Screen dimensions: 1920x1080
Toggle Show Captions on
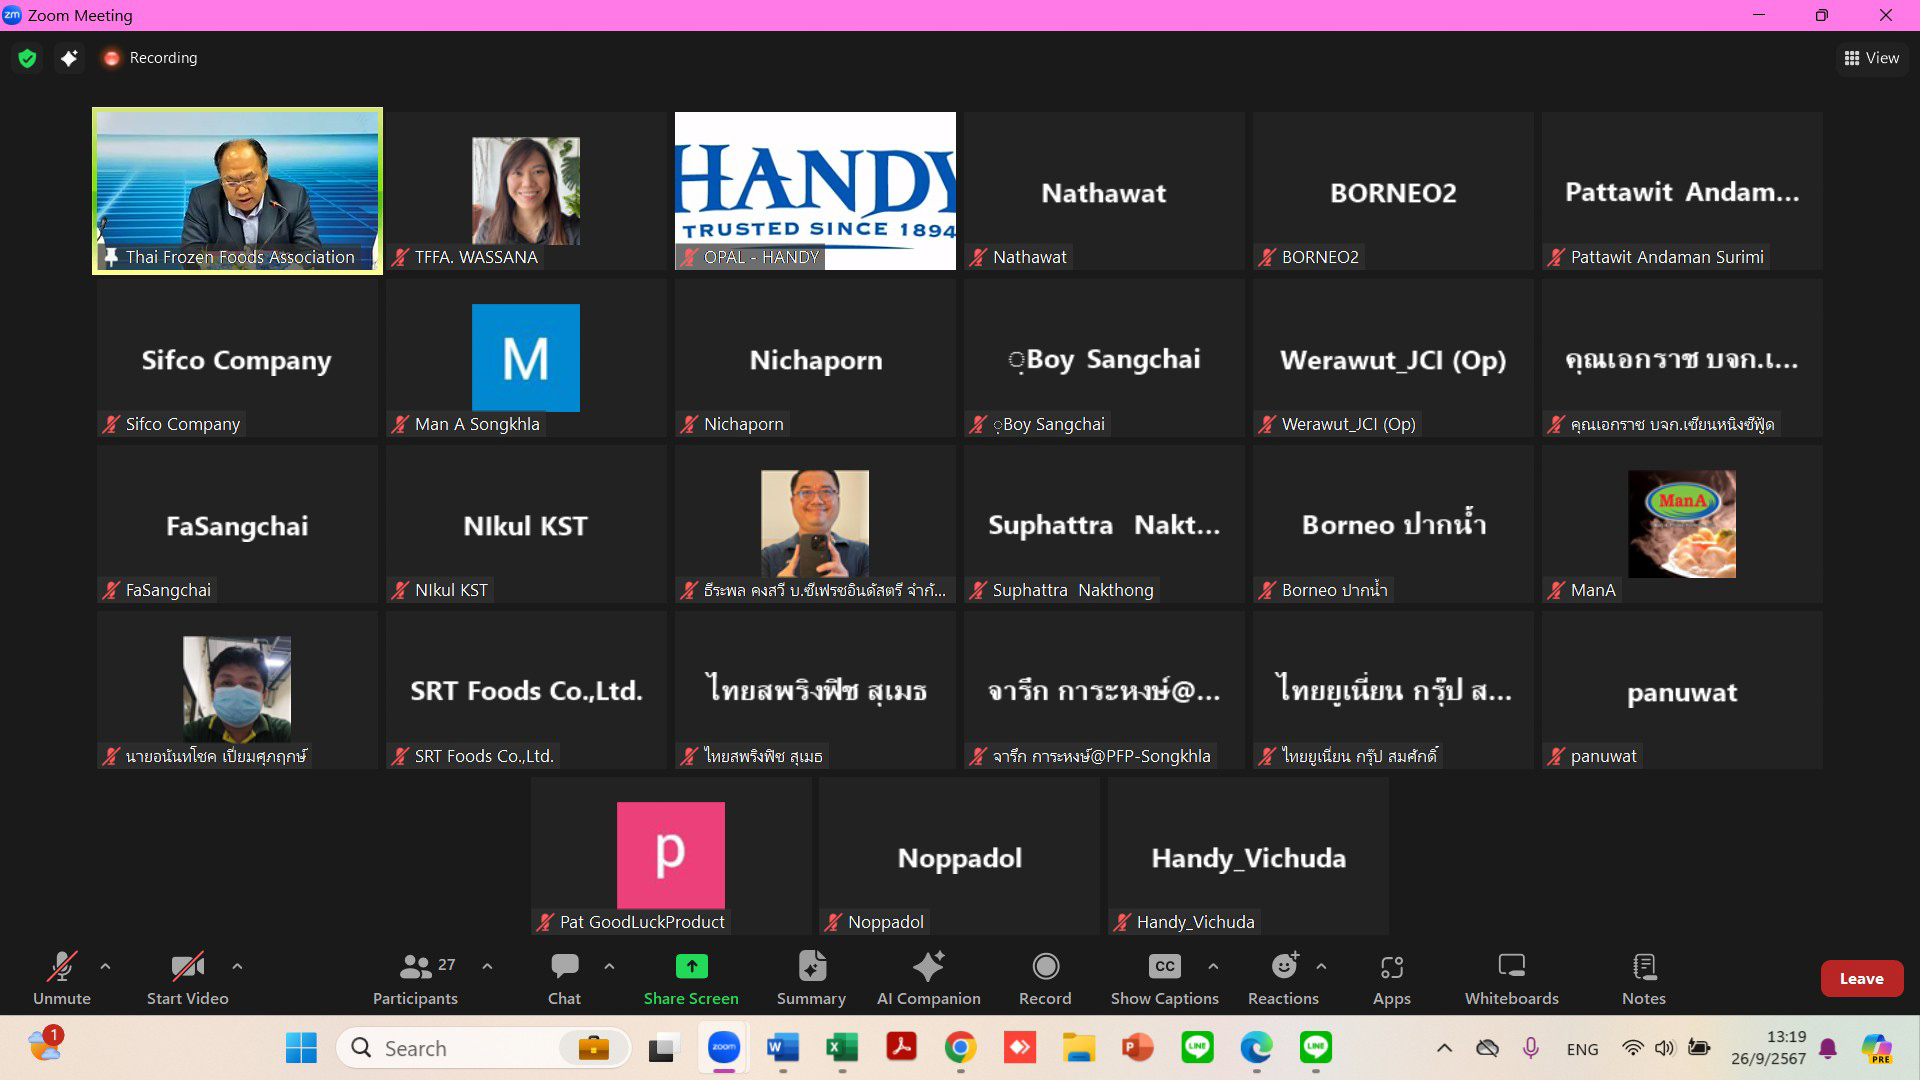pos(1164,978)
